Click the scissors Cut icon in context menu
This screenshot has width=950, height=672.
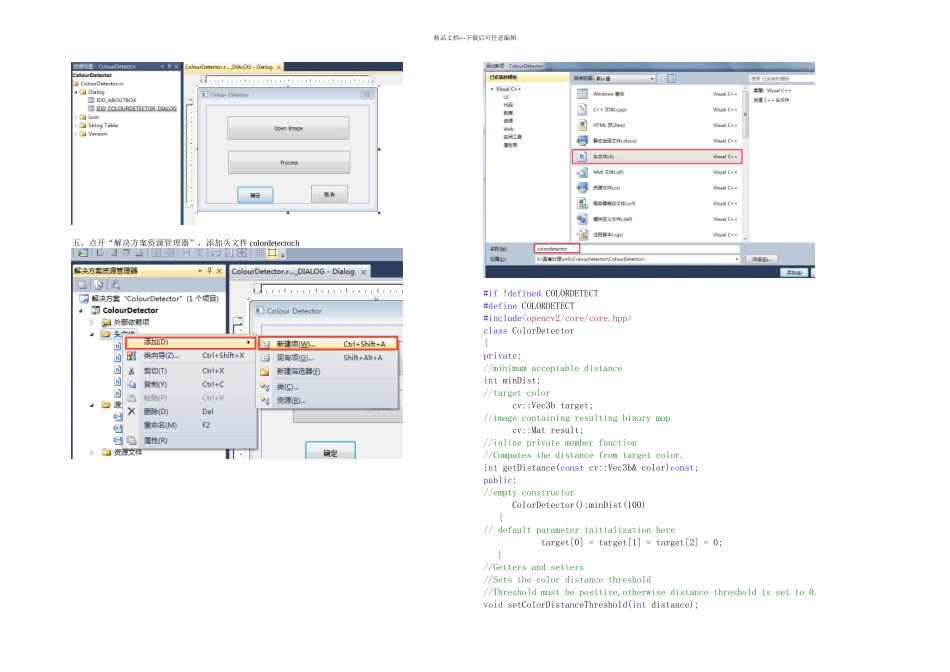[131, 371]
